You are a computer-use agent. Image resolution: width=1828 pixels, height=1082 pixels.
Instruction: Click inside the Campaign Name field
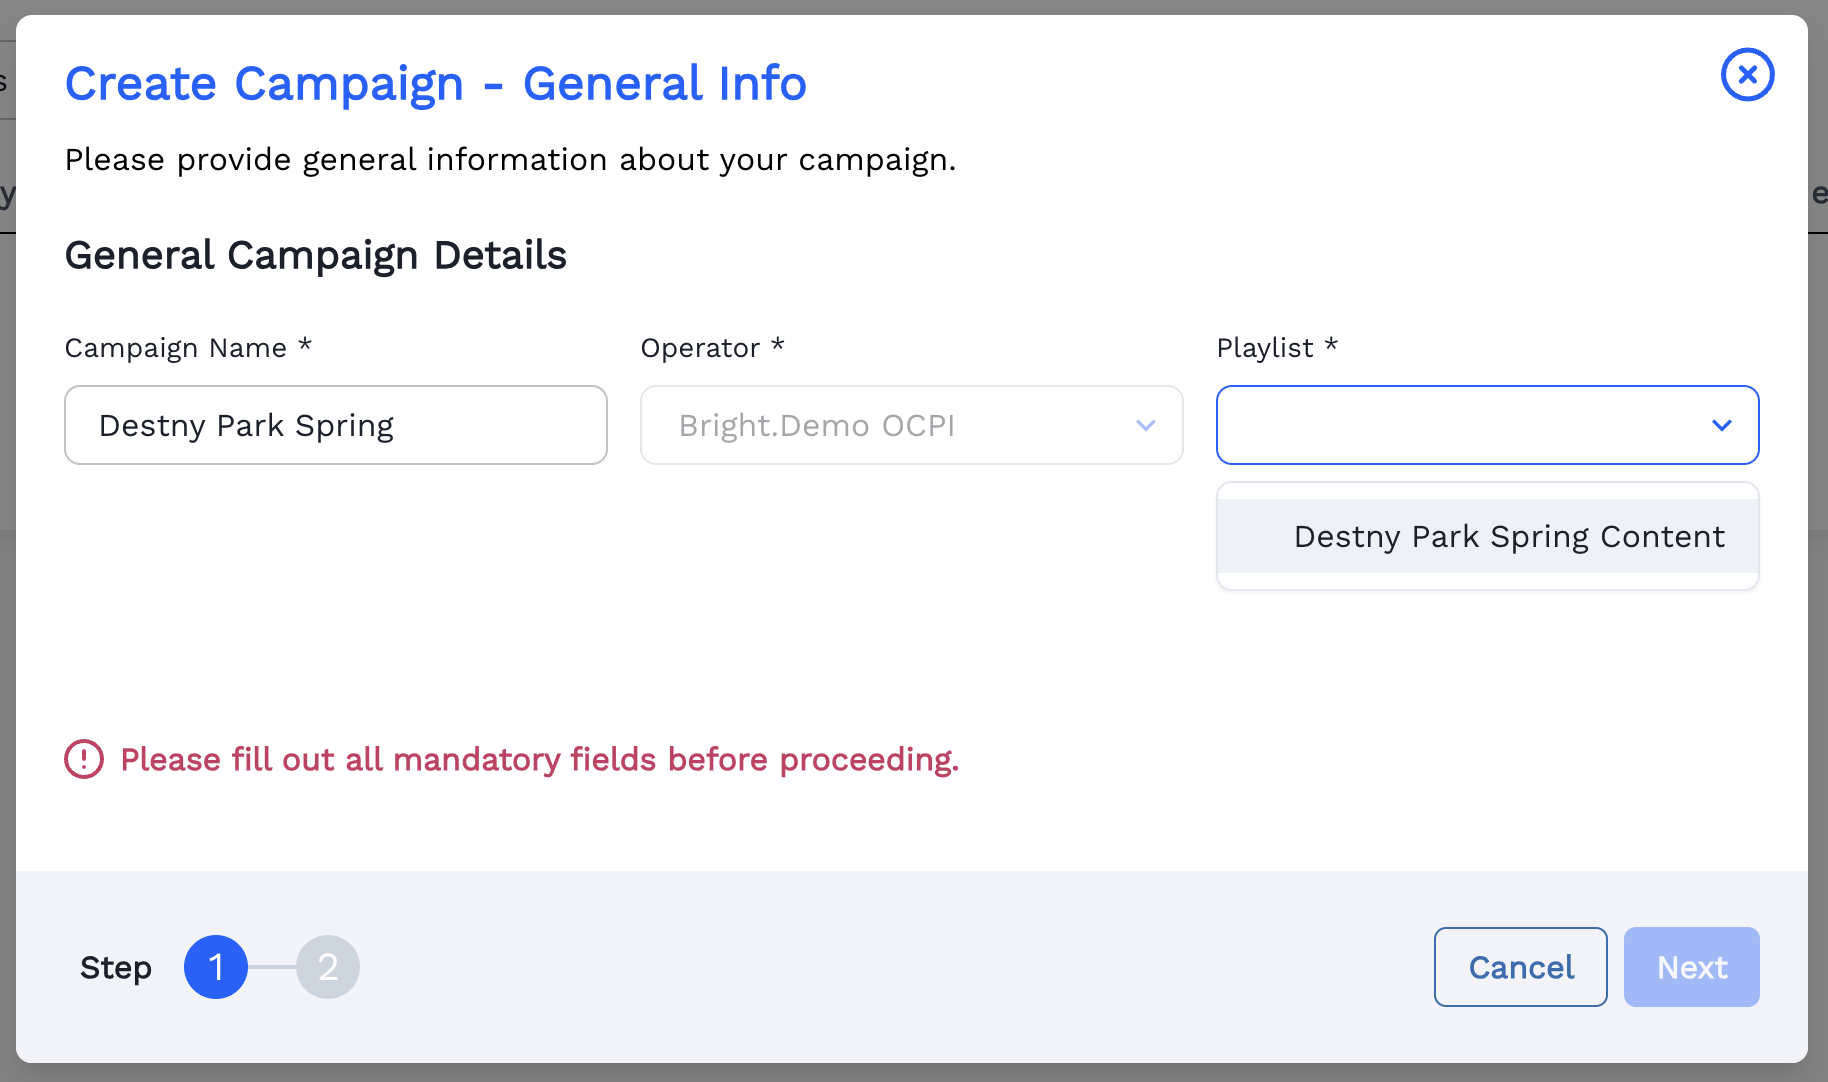click(335, 425)
